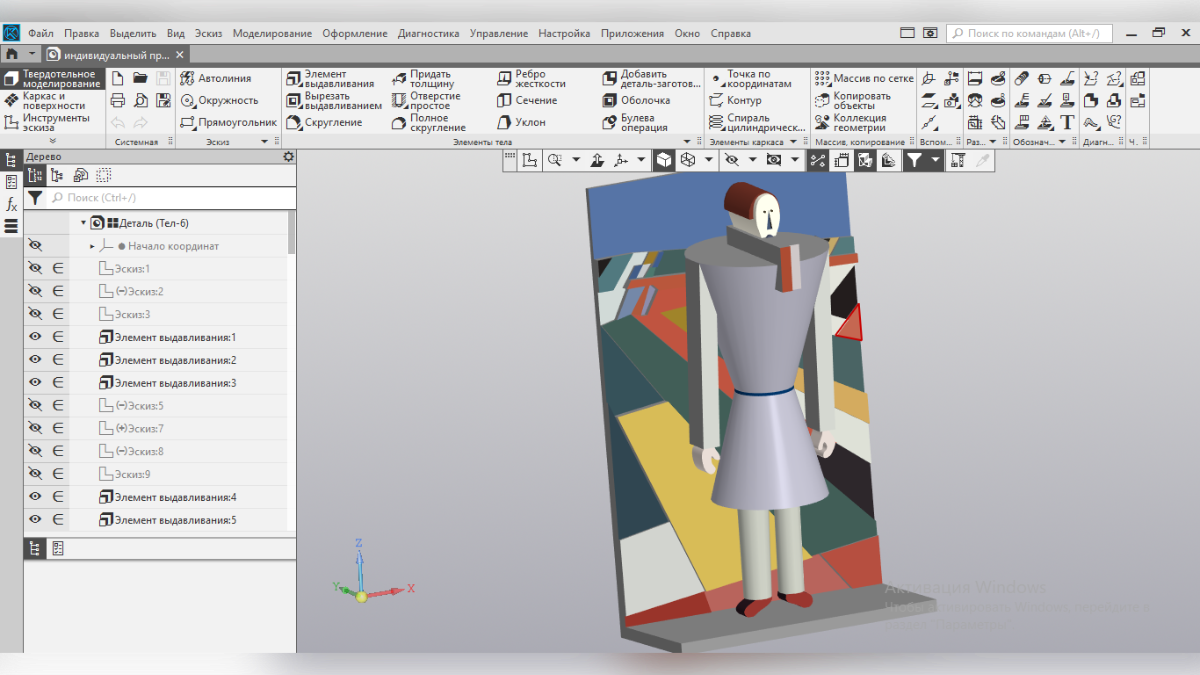The height and width of the screenshot is (675, 1200).
Task: Expand the Начало координат tree node
Action: (x=92, y=246)
